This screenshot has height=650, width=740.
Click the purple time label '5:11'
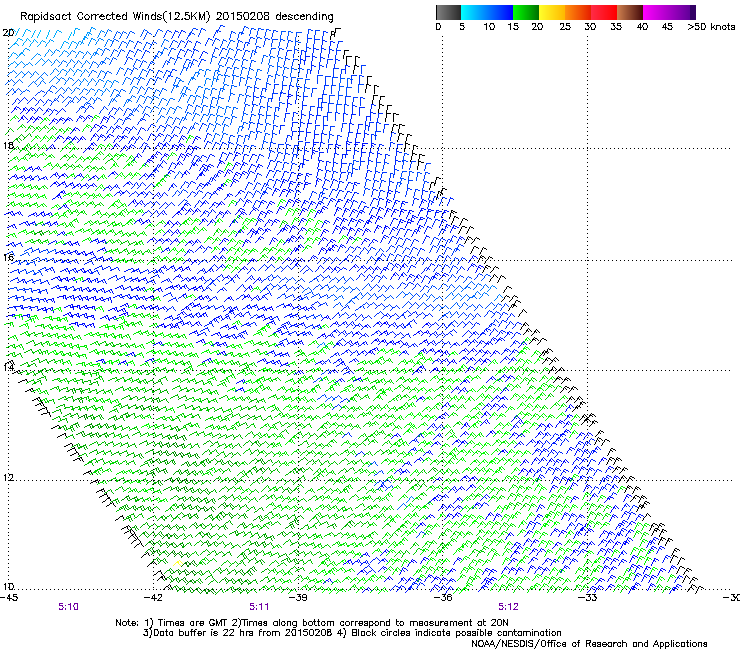coord(259,607)
